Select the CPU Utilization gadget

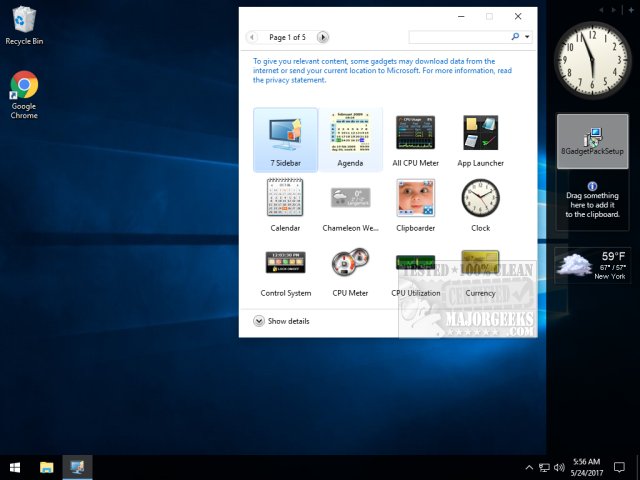416,268
